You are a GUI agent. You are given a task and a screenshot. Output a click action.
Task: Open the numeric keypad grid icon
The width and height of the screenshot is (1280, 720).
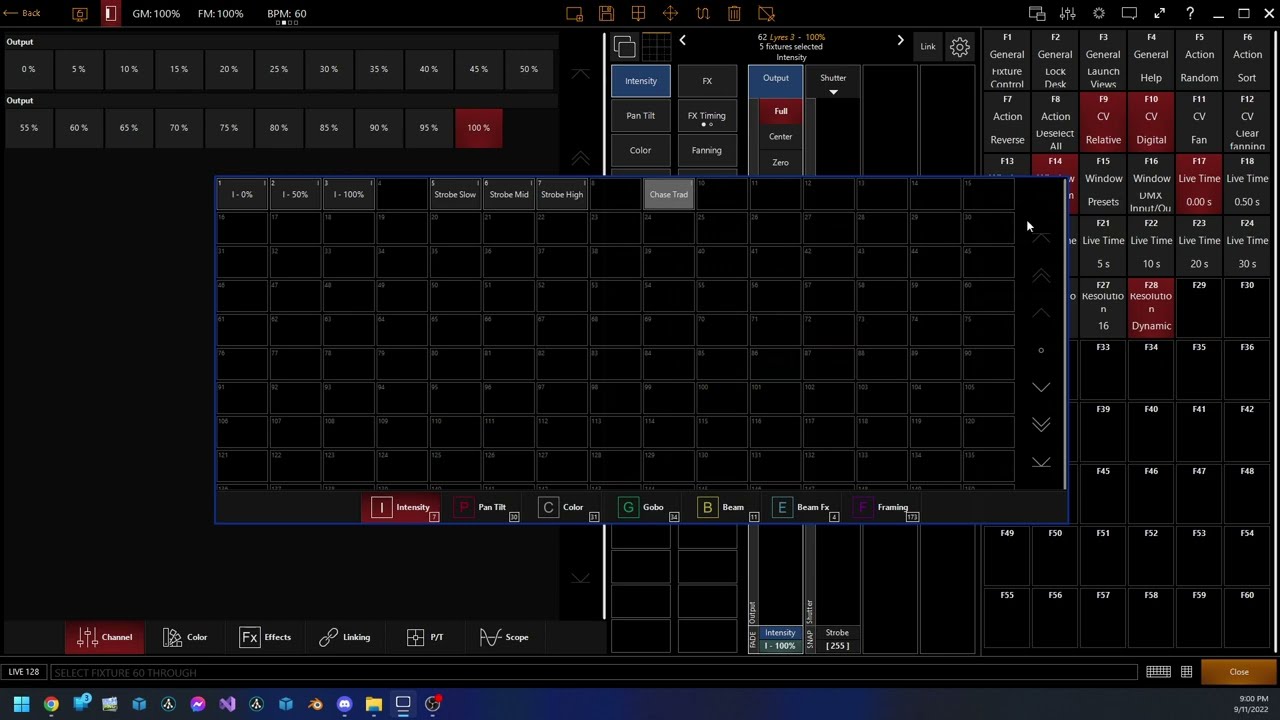click(1186, 672)
